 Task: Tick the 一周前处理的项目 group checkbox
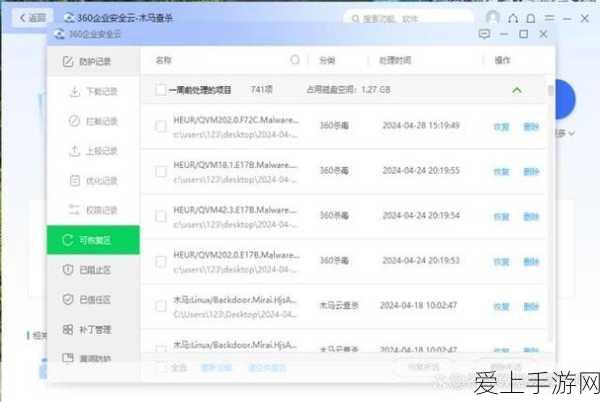pyautogui.click(x=161, y=90)
